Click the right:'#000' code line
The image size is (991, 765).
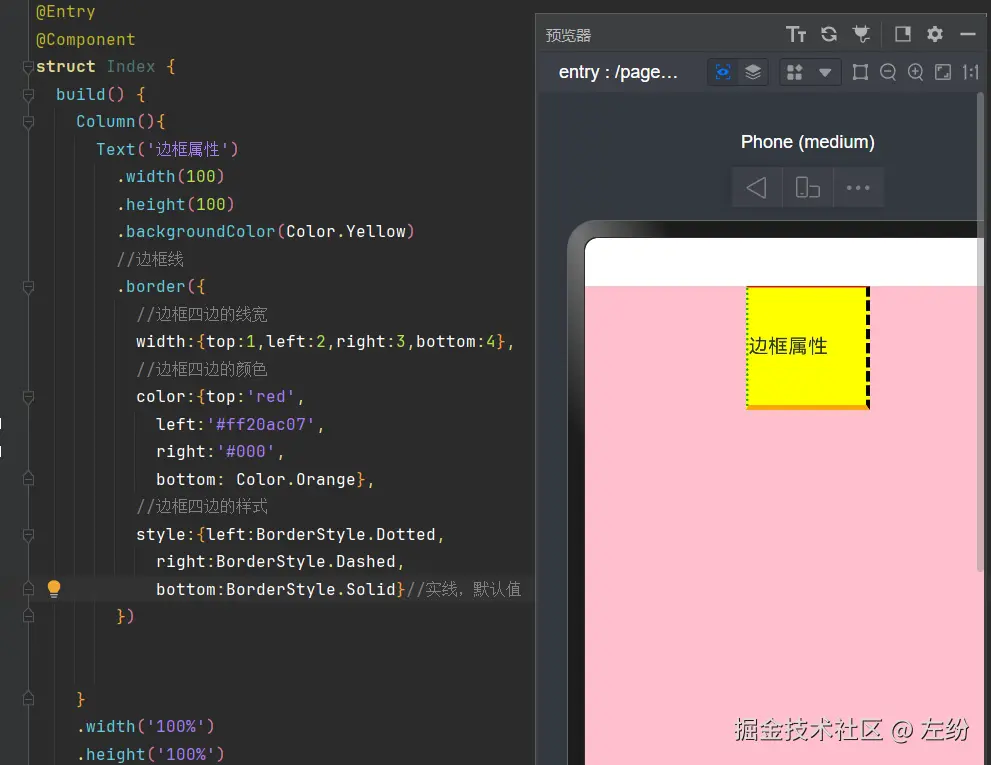[221, 451]
